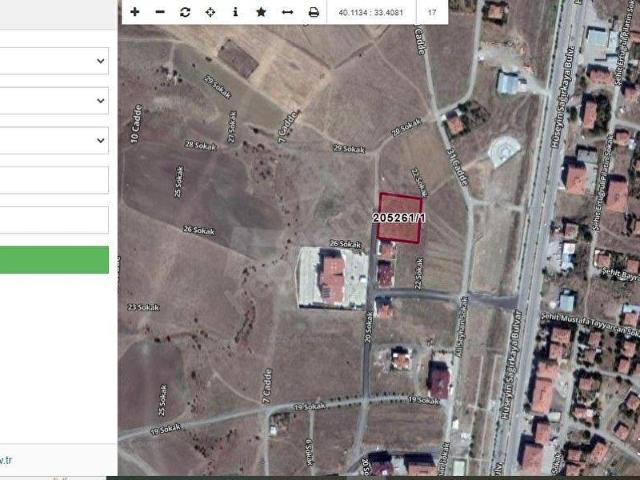Select the distance measure arrow tool
Viewport: 640px width, 480px height.
pyautogui.click(x=287, y=12)
